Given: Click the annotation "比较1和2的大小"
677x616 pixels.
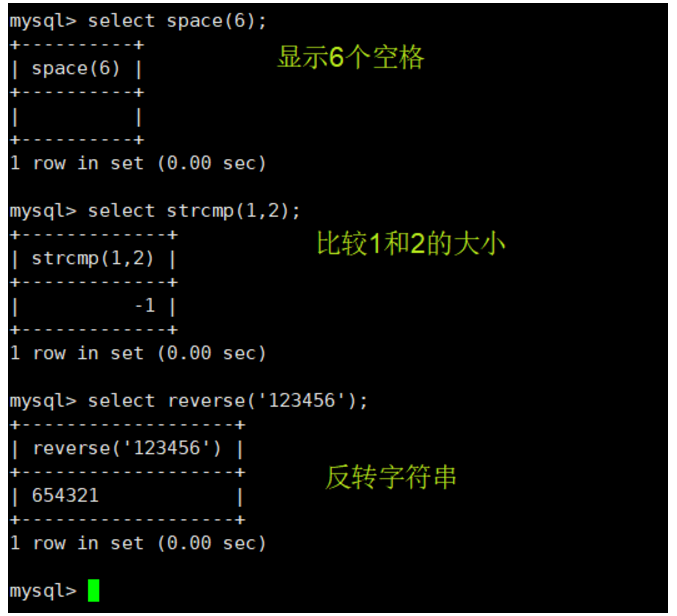Looking at the screenshot, I should click(411, 243).
